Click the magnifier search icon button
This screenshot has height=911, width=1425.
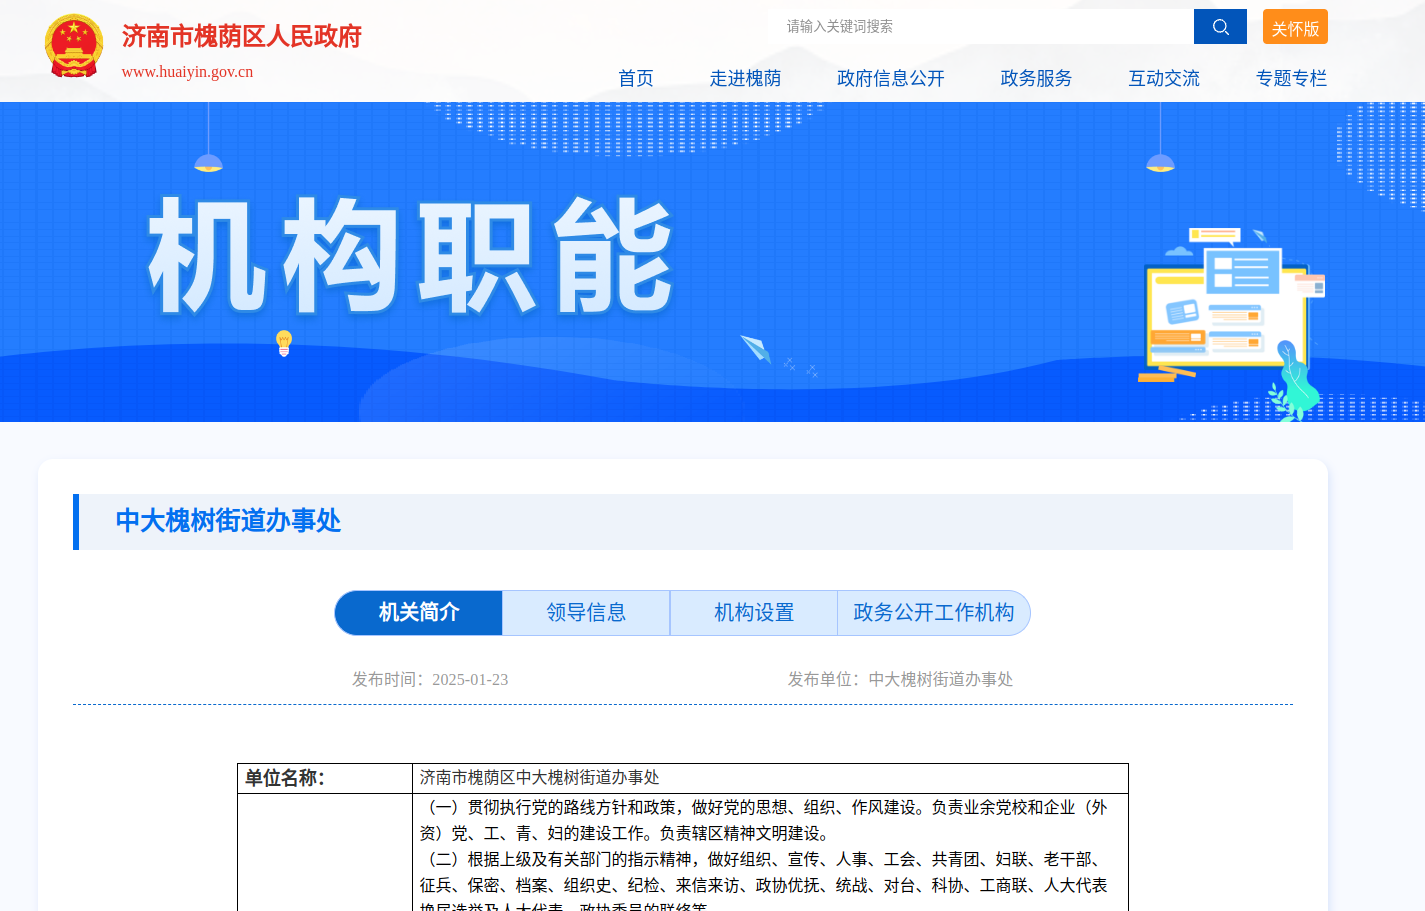tap(1219, 27)
